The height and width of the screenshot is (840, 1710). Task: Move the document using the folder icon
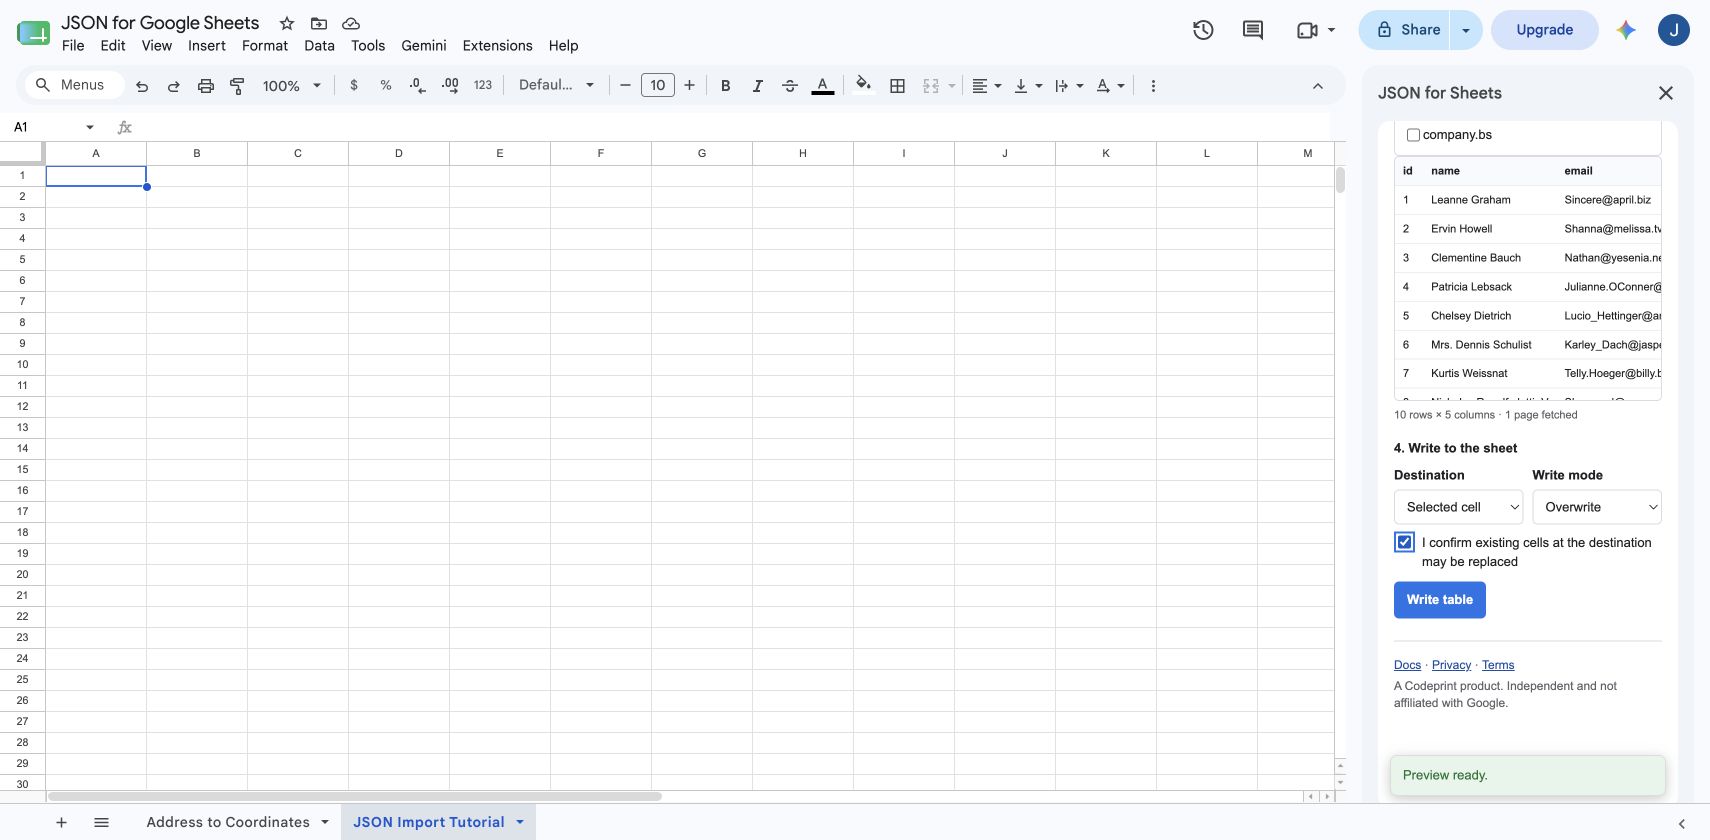tap(319, 23)
